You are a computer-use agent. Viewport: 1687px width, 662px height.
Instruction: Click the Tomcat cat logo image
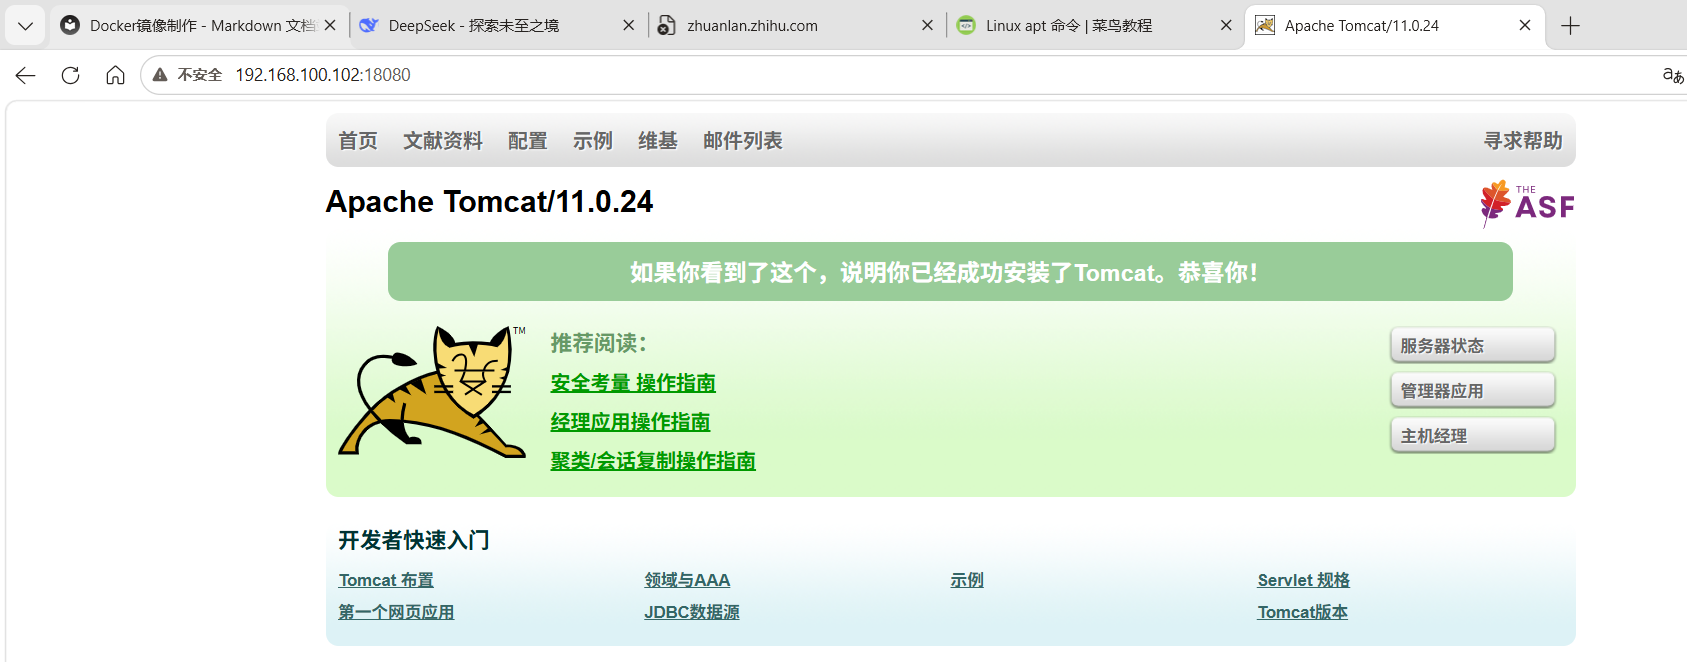click(432, 391)
